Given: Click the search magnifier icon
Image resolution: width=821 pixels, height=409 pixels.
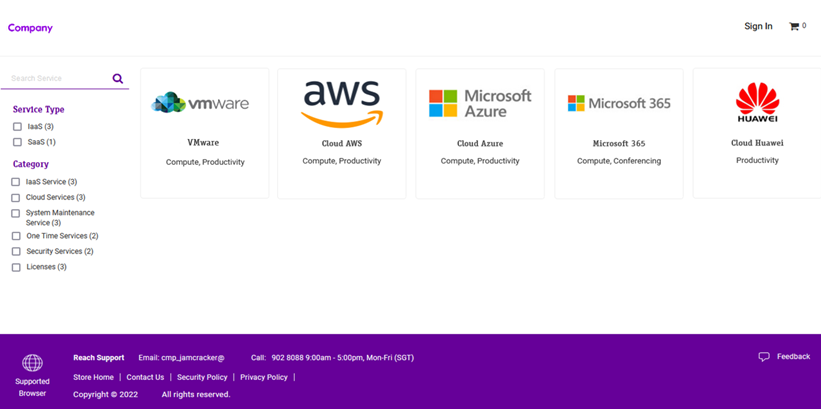Looking at the screenshot, I should point(118,79).
